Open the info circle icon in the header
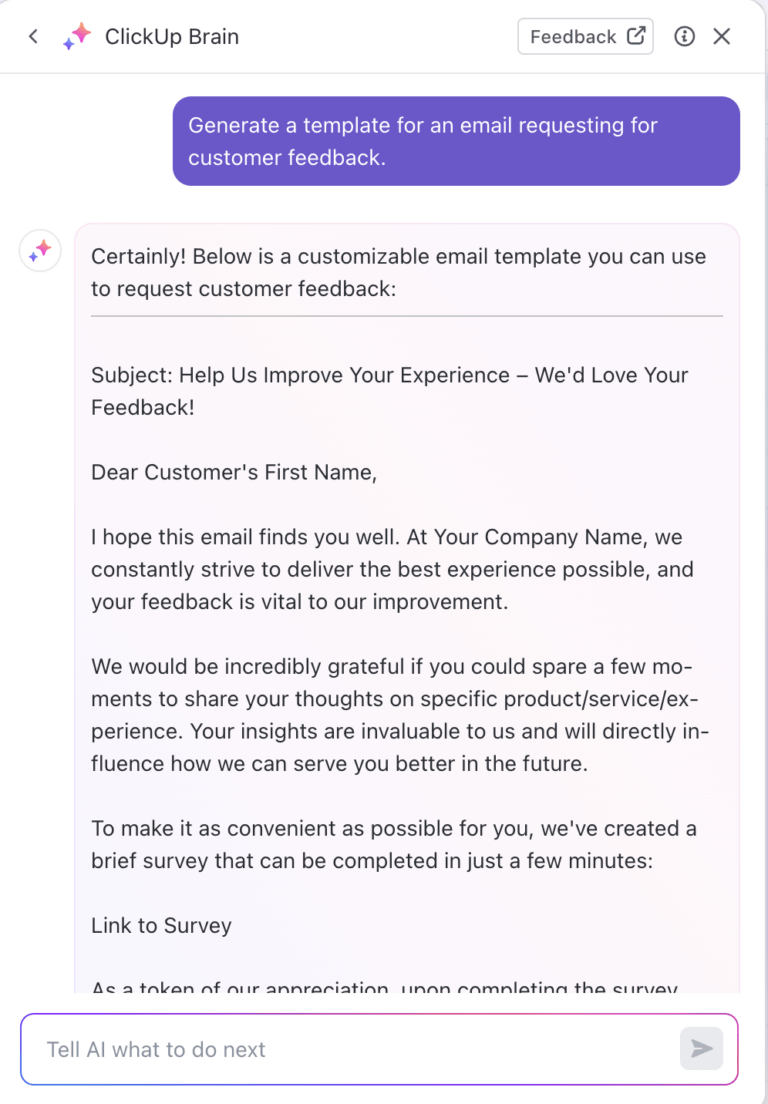The width and height of the screenshot is (768, 1104). [x=684, y=36]
